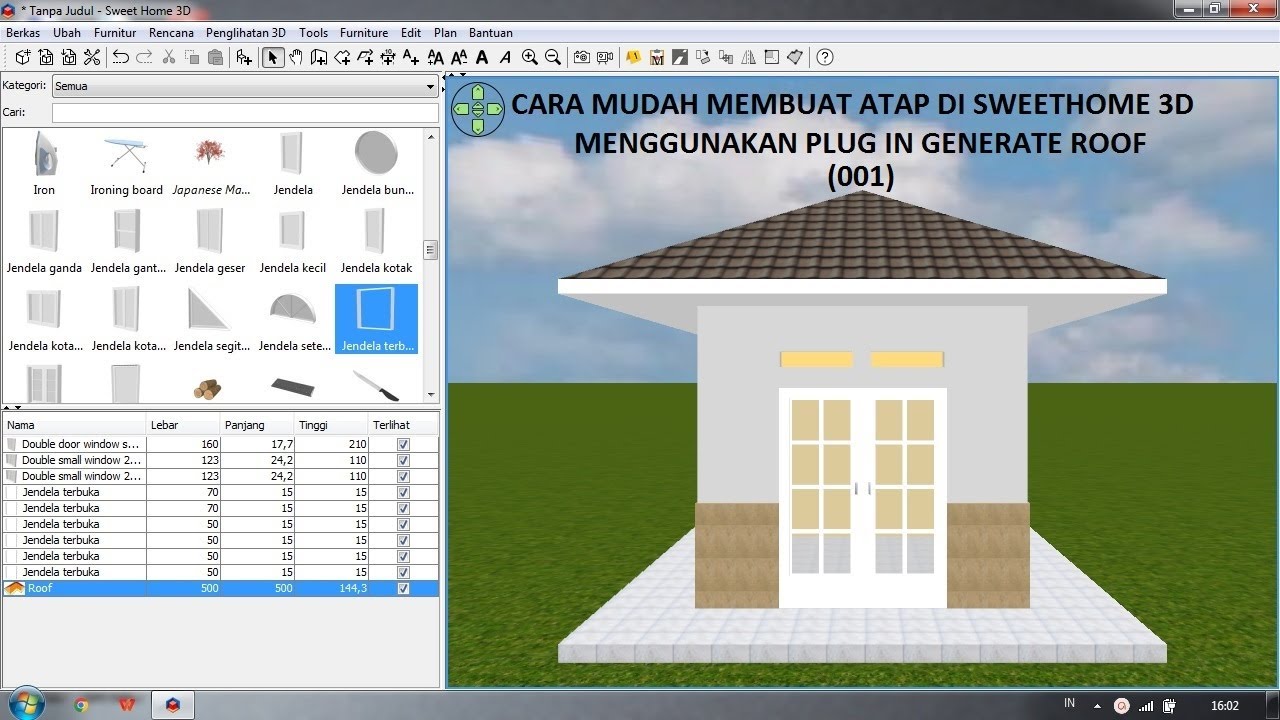
Task: Click the catalog scrollbar down arrow
Action: click(x=431, y=395)
